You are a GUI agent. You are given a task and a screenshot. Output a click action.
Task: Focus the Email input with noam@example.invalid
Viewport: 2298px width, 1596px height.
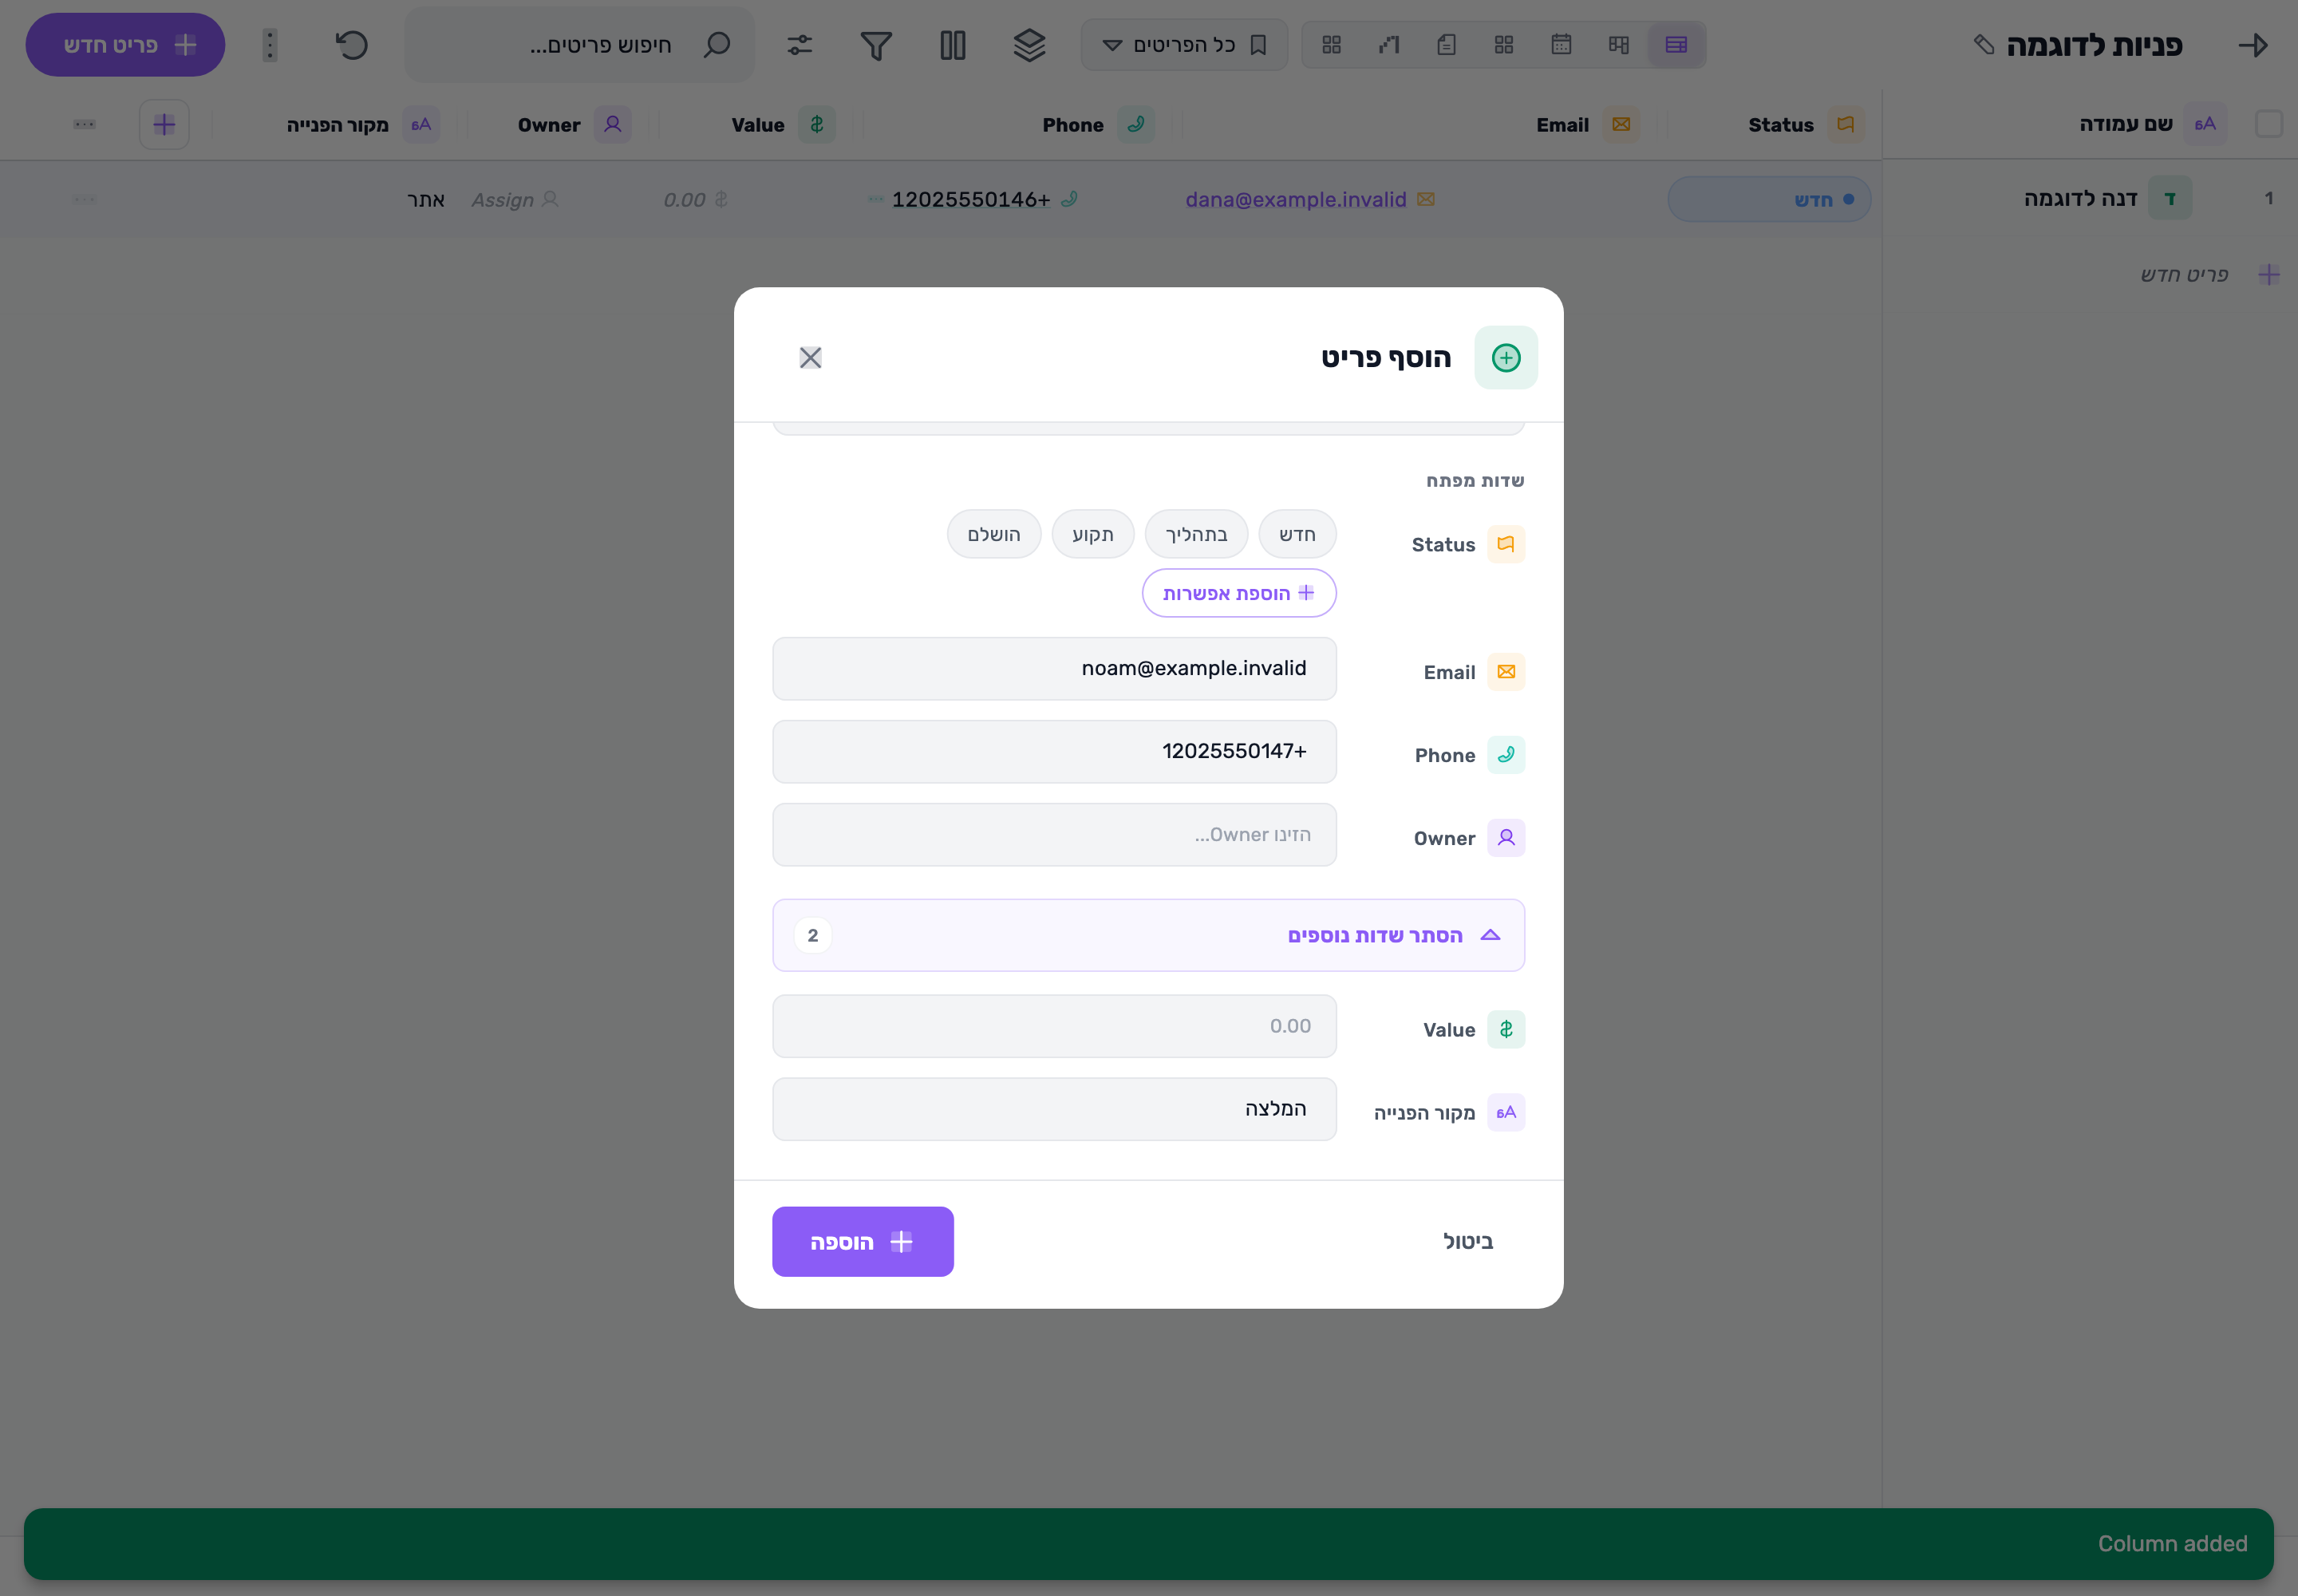[x=1054, y=668]
